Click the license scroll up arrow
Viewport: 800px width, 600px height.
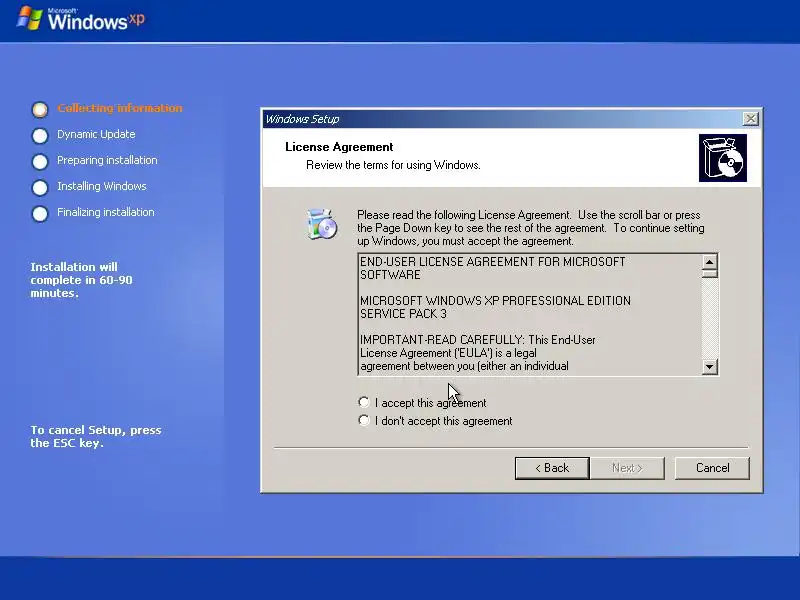coord(709,262)
